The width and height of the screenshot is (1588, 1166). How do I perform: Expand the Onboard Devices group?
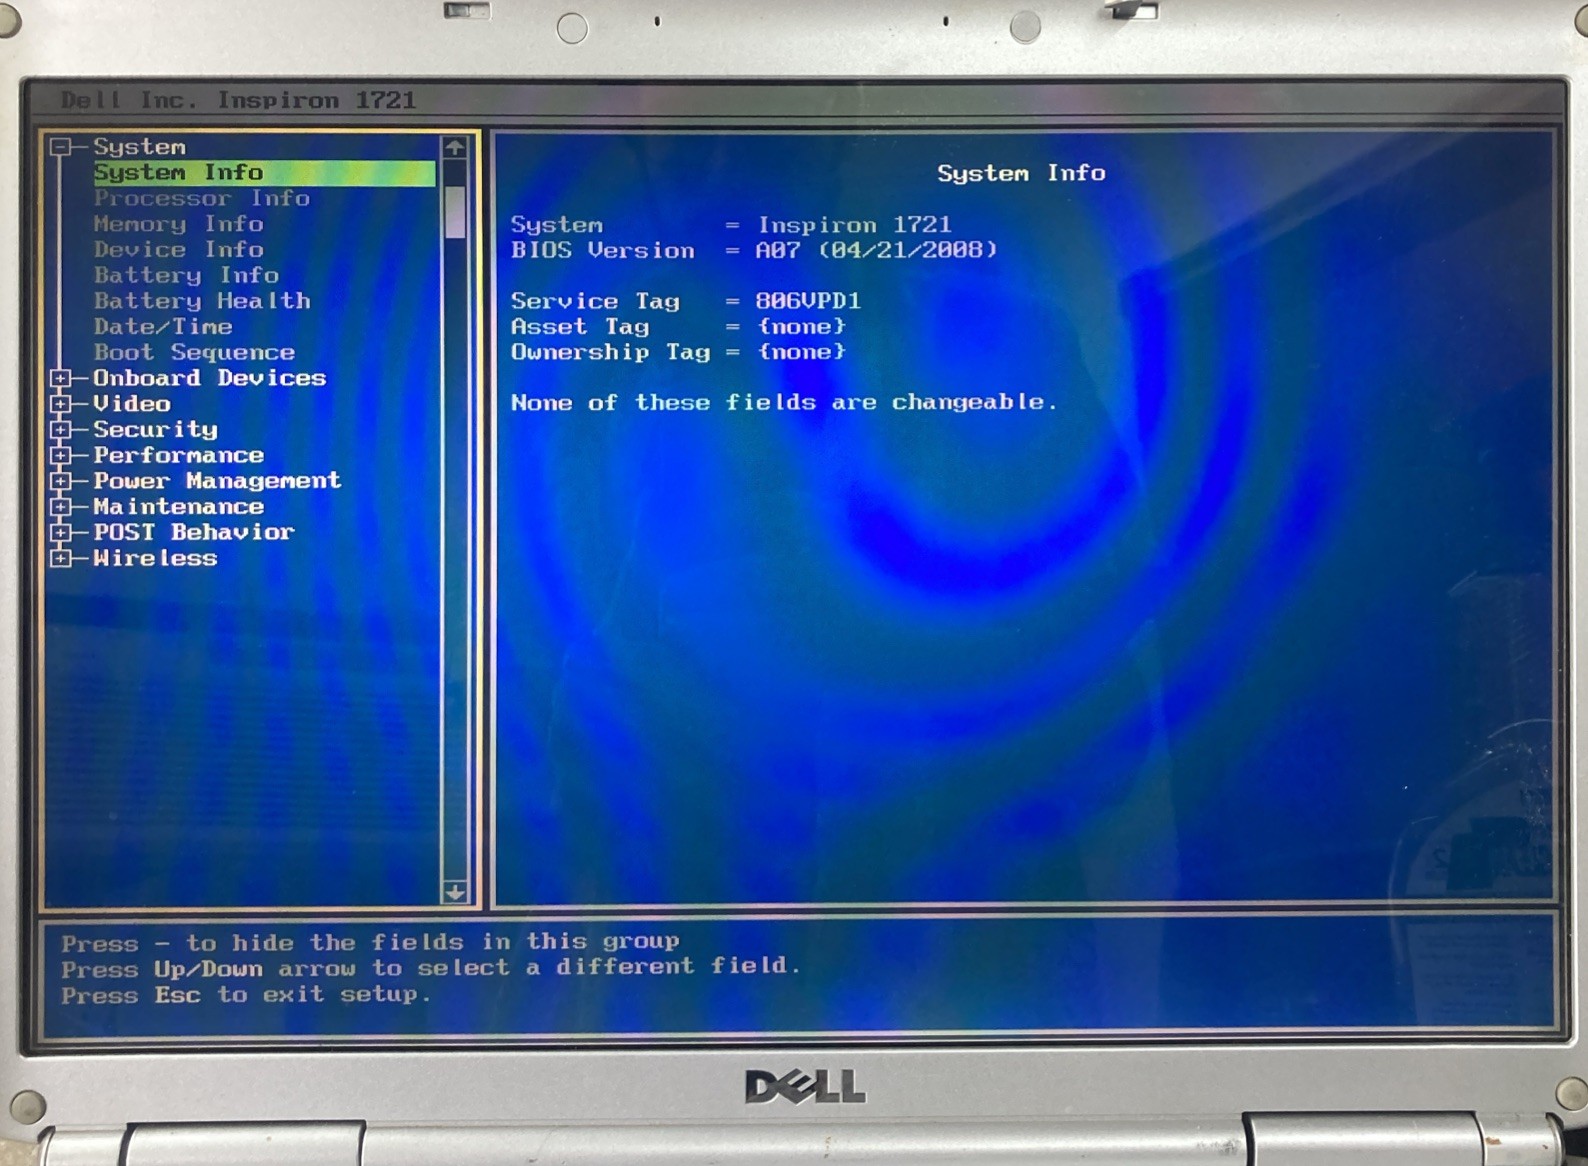[61, 379]
